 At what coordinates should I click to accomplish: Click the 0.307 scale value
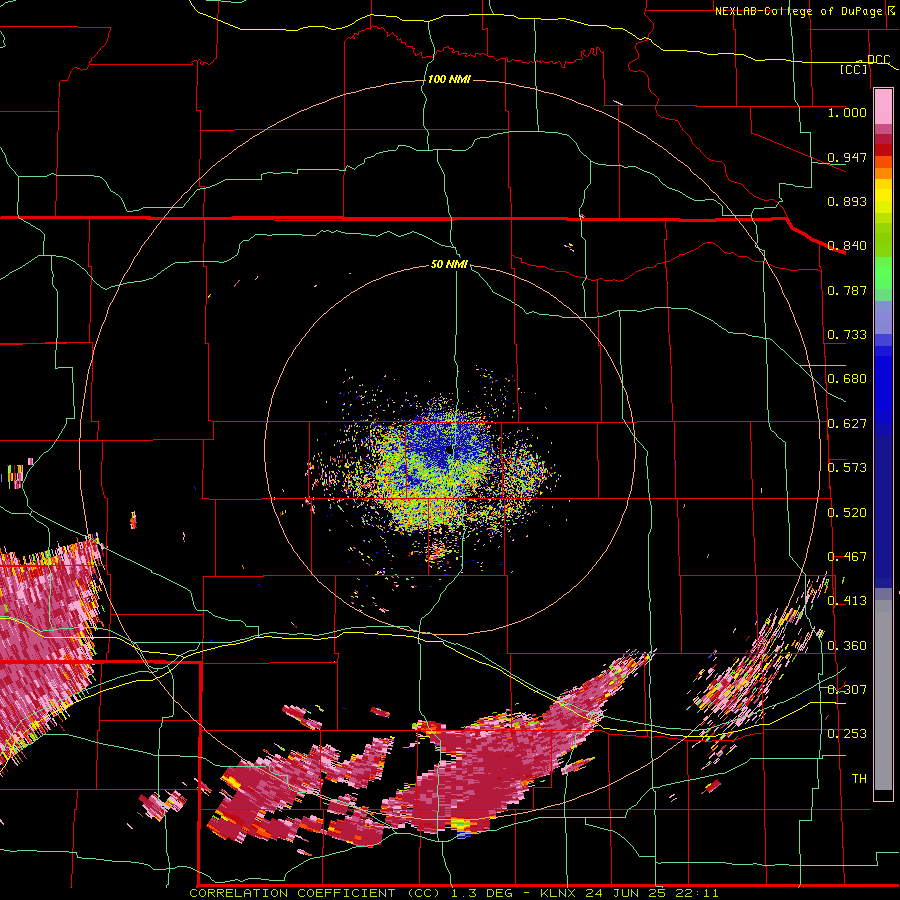[847, 690]
